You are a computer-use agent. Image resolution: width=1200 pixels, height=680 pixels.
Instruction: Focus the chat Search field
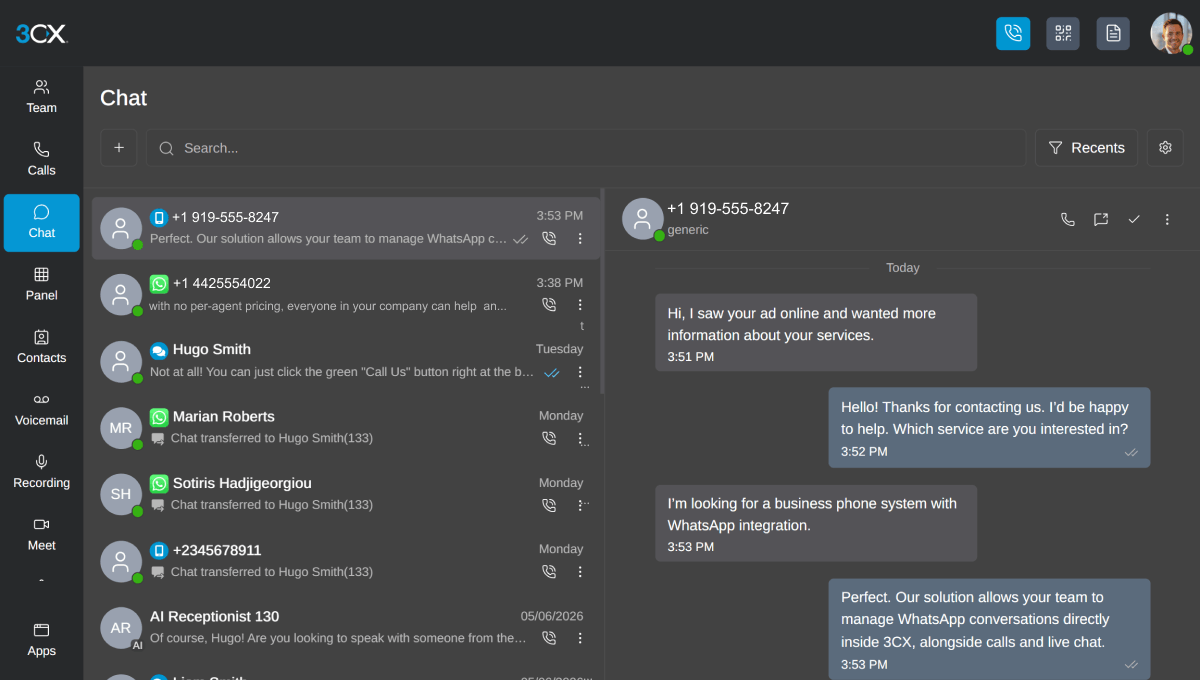(586, 148)
